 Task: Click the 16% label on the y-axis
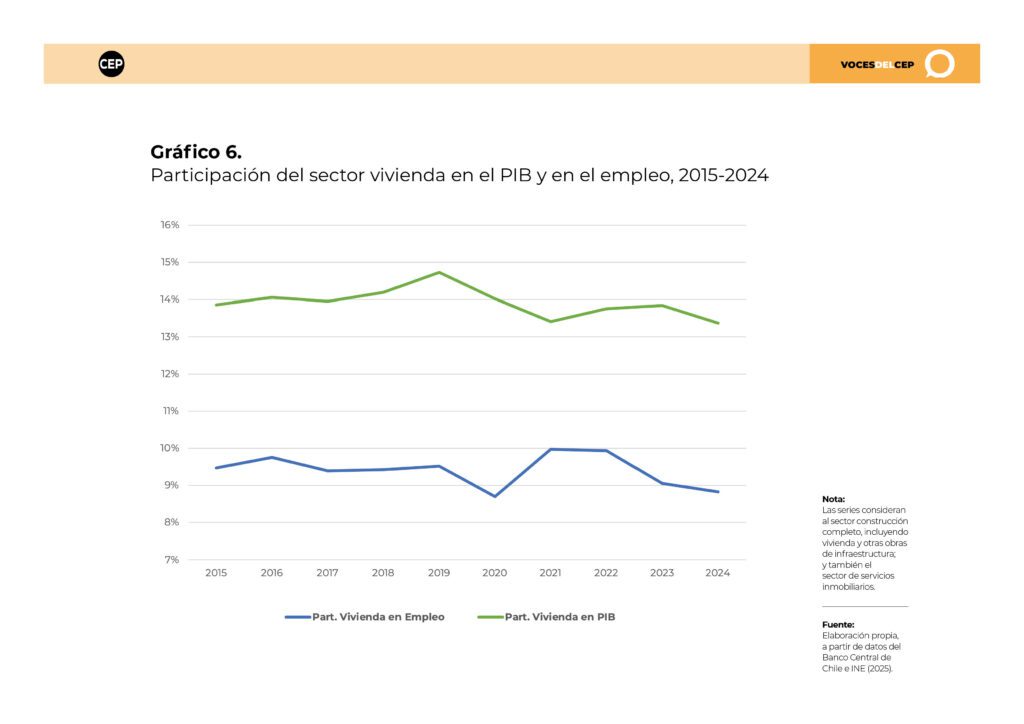170,225
